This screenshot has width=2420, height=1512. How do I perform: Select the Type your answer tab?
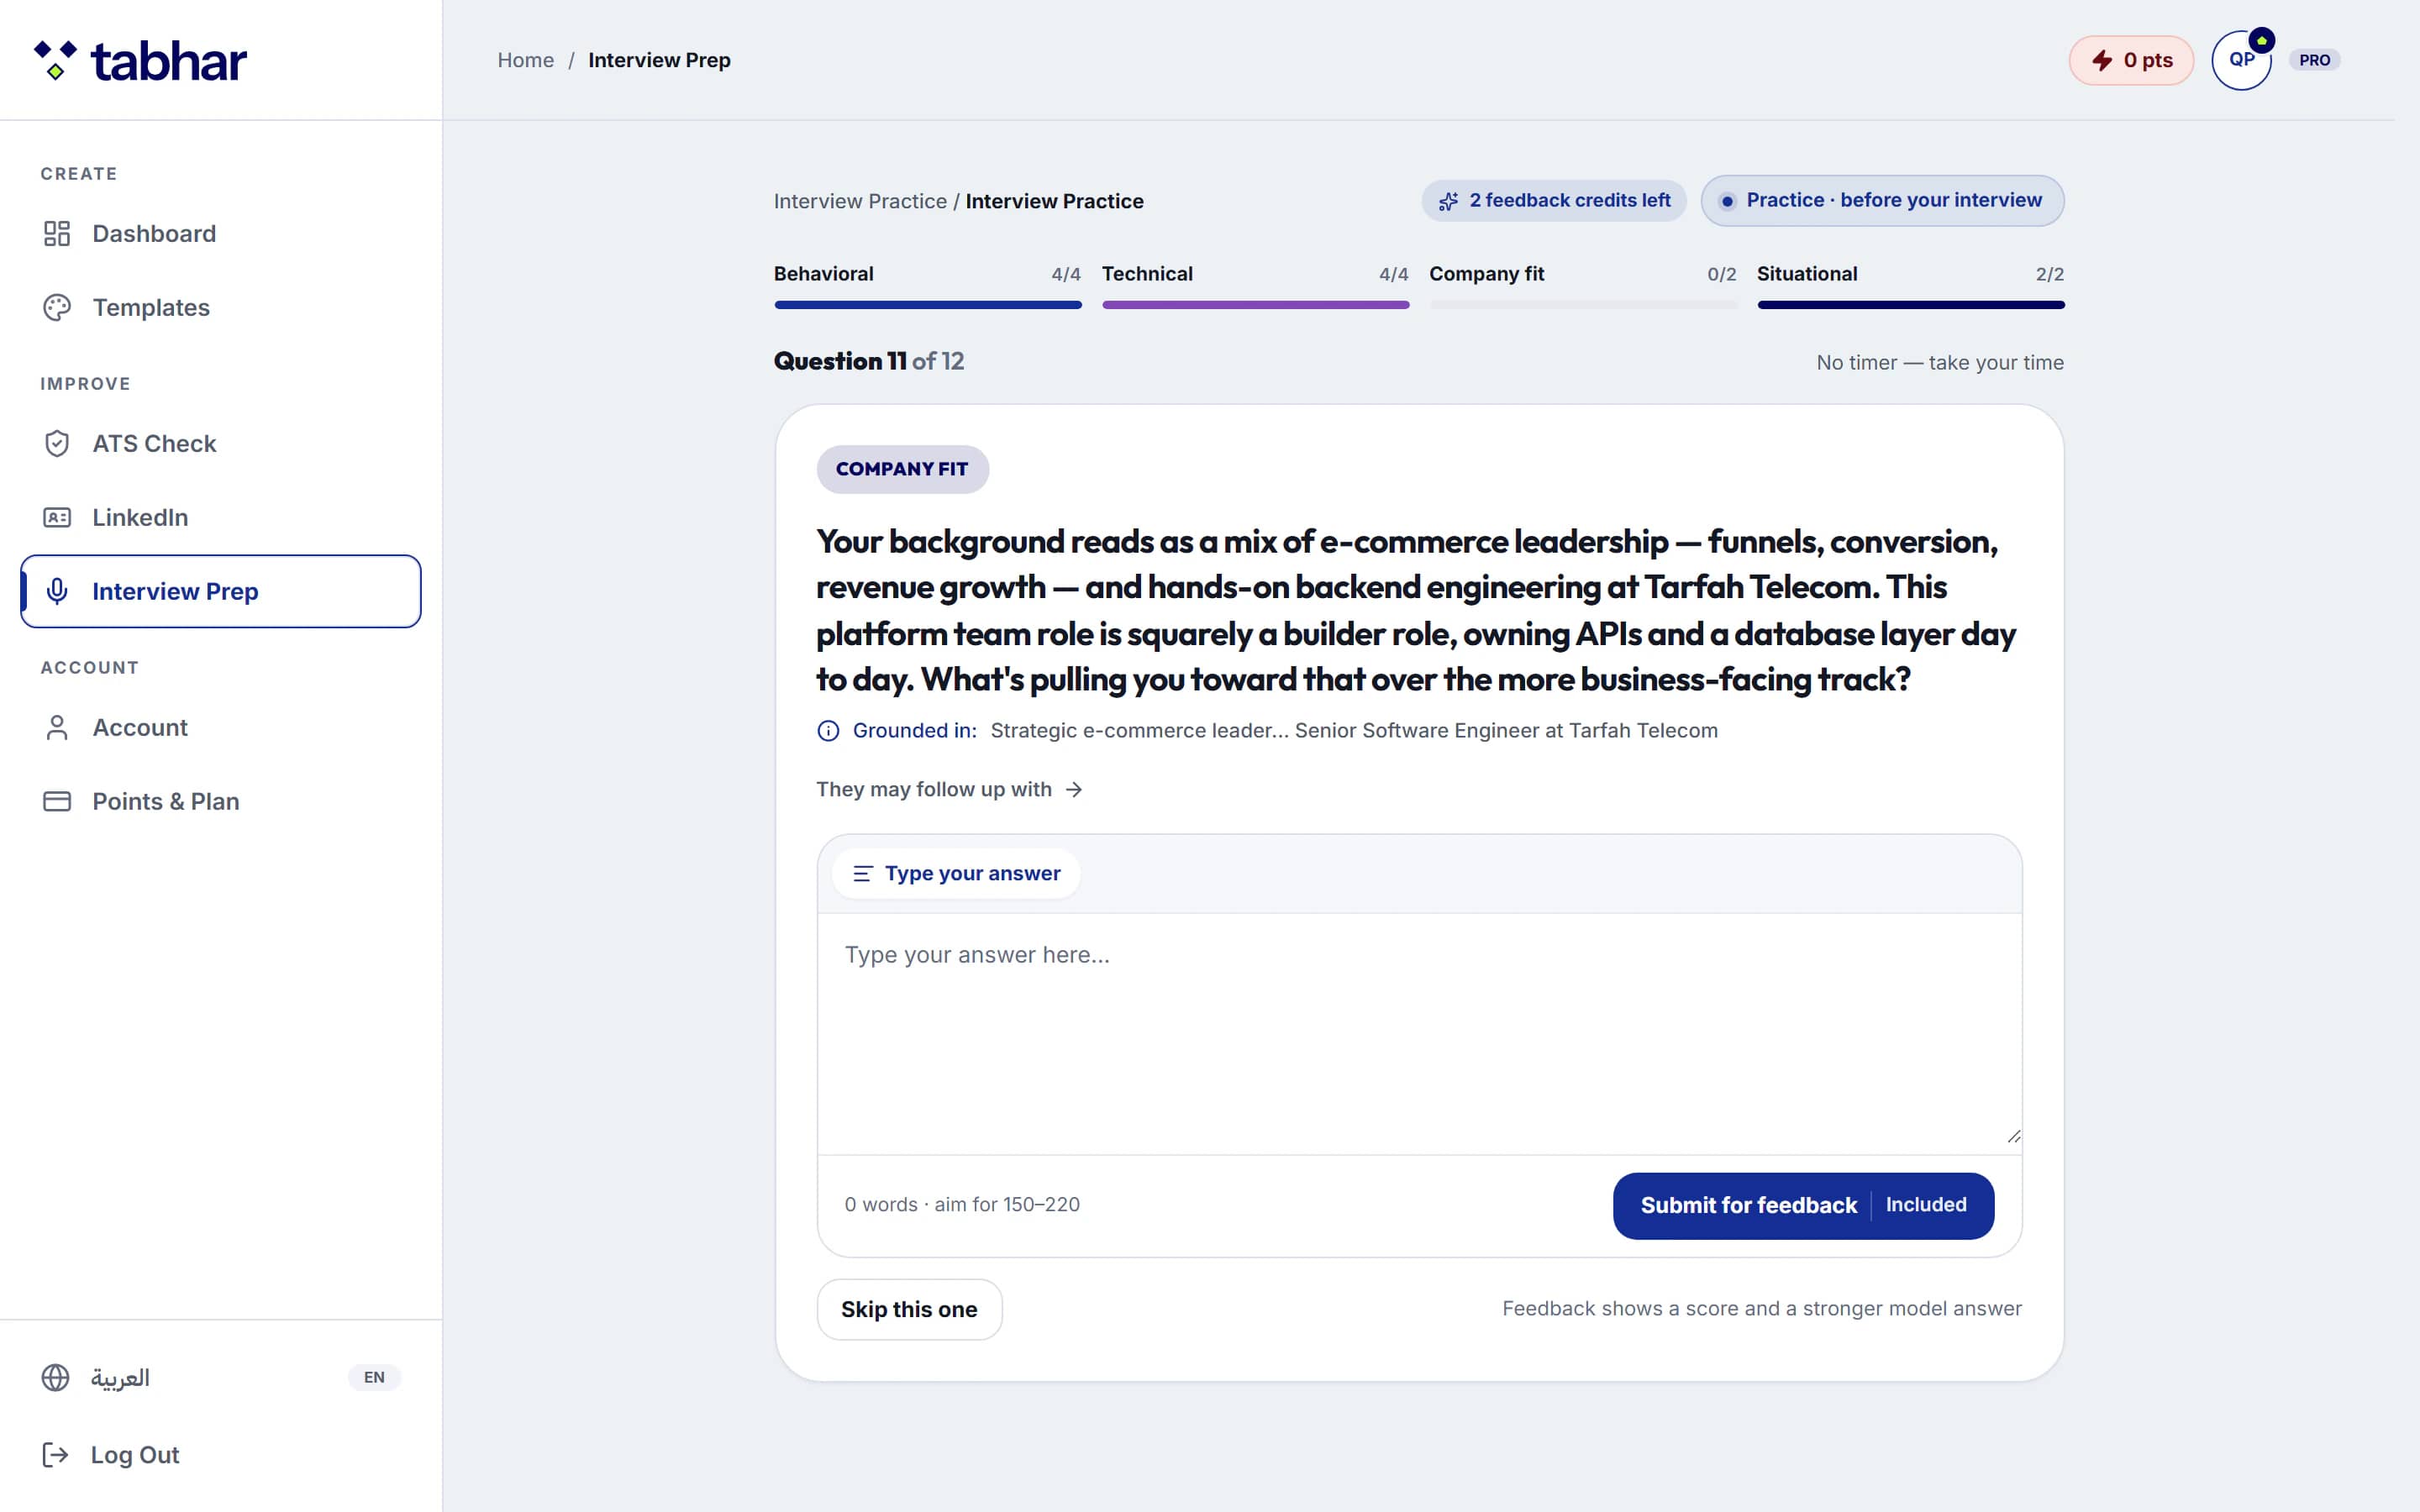click(956, 874)
